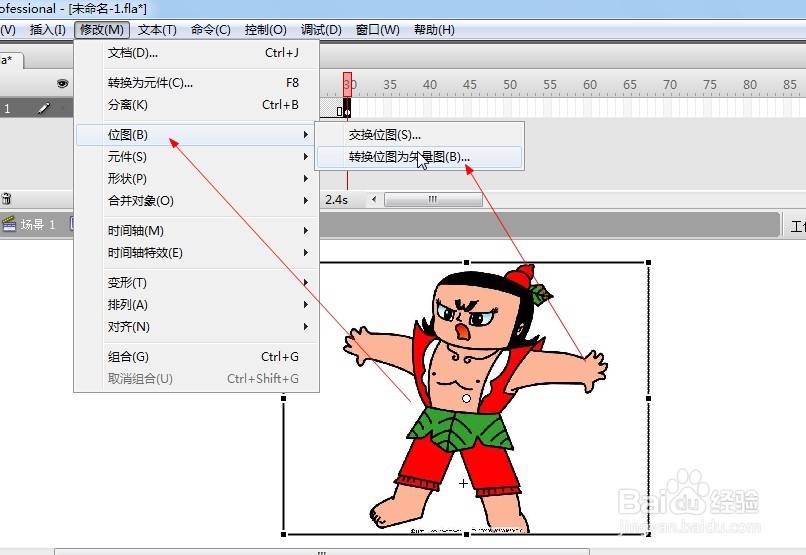Open the 文本(T) menu

(x=157, y=30)
